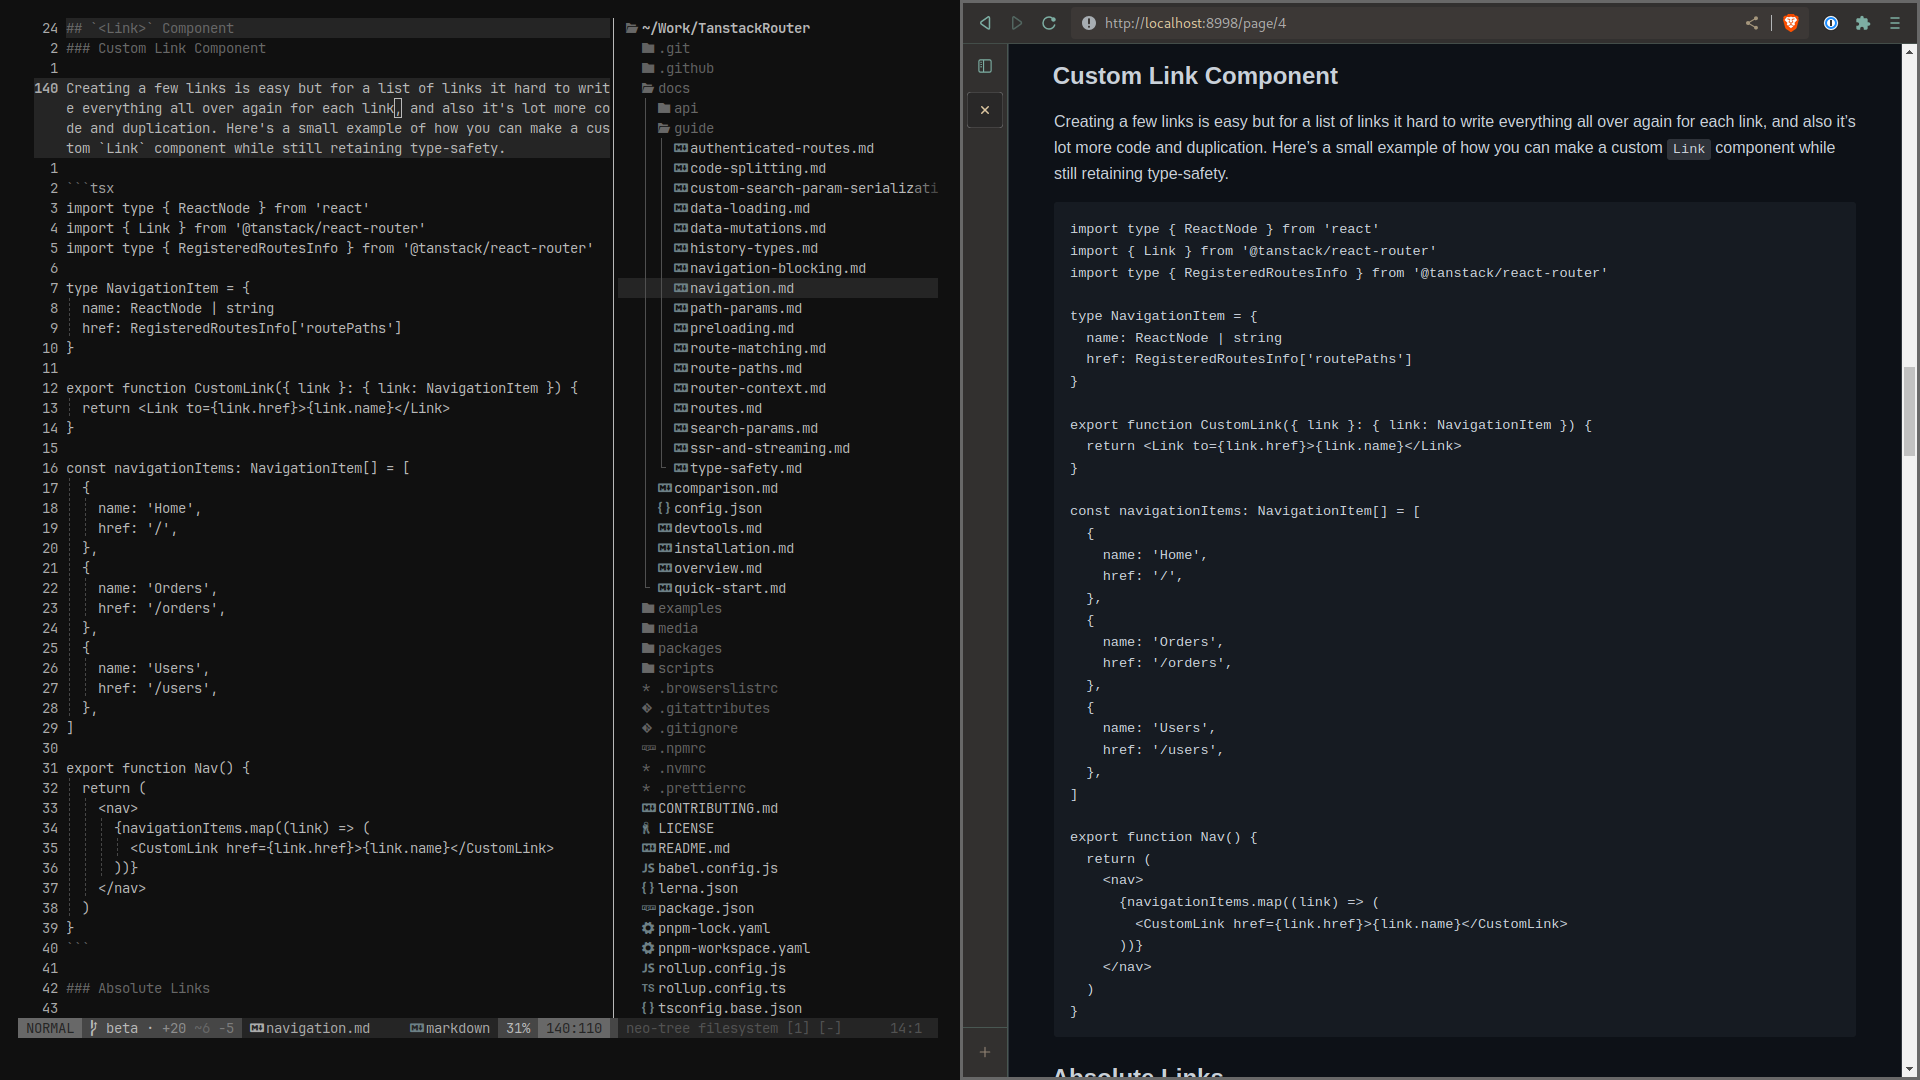Click the share icon in address bar

coord(1752,23)
